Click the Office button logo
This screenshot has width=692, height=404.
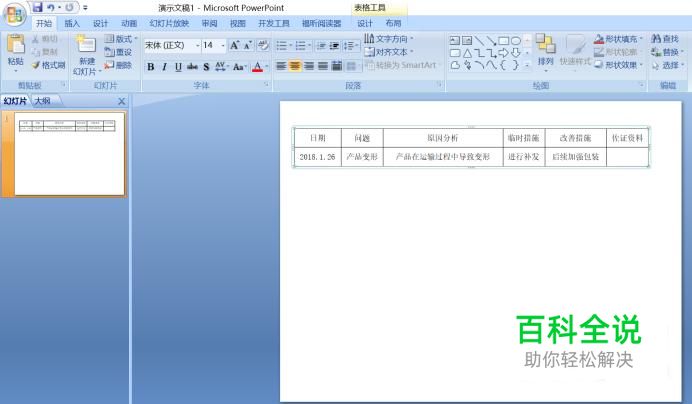(14, 15)
